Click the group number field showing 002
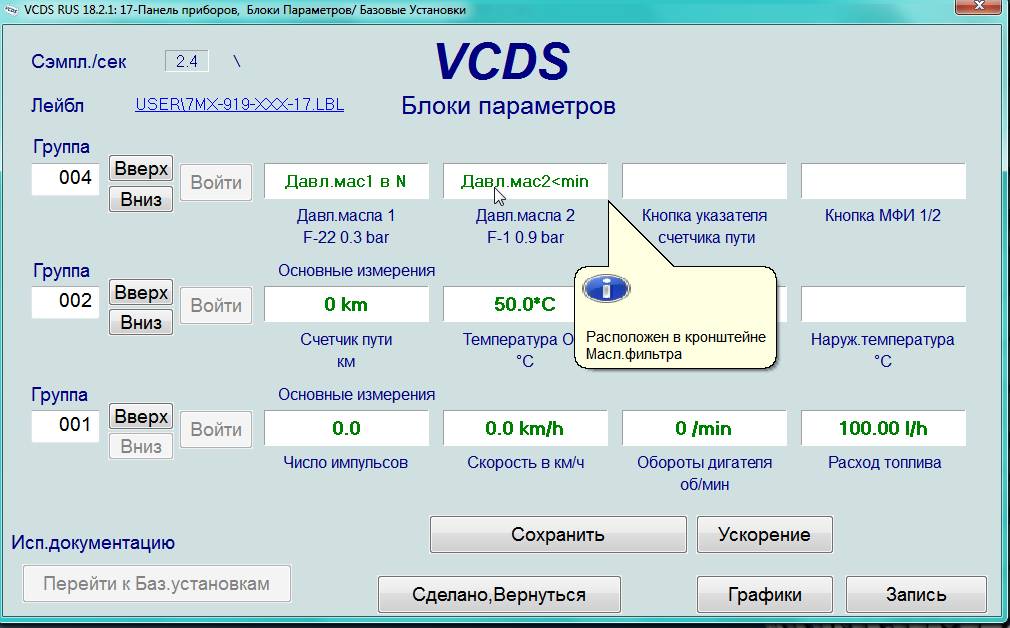The height and width of the screenshot is (628, 1010). tap(66, 302)
